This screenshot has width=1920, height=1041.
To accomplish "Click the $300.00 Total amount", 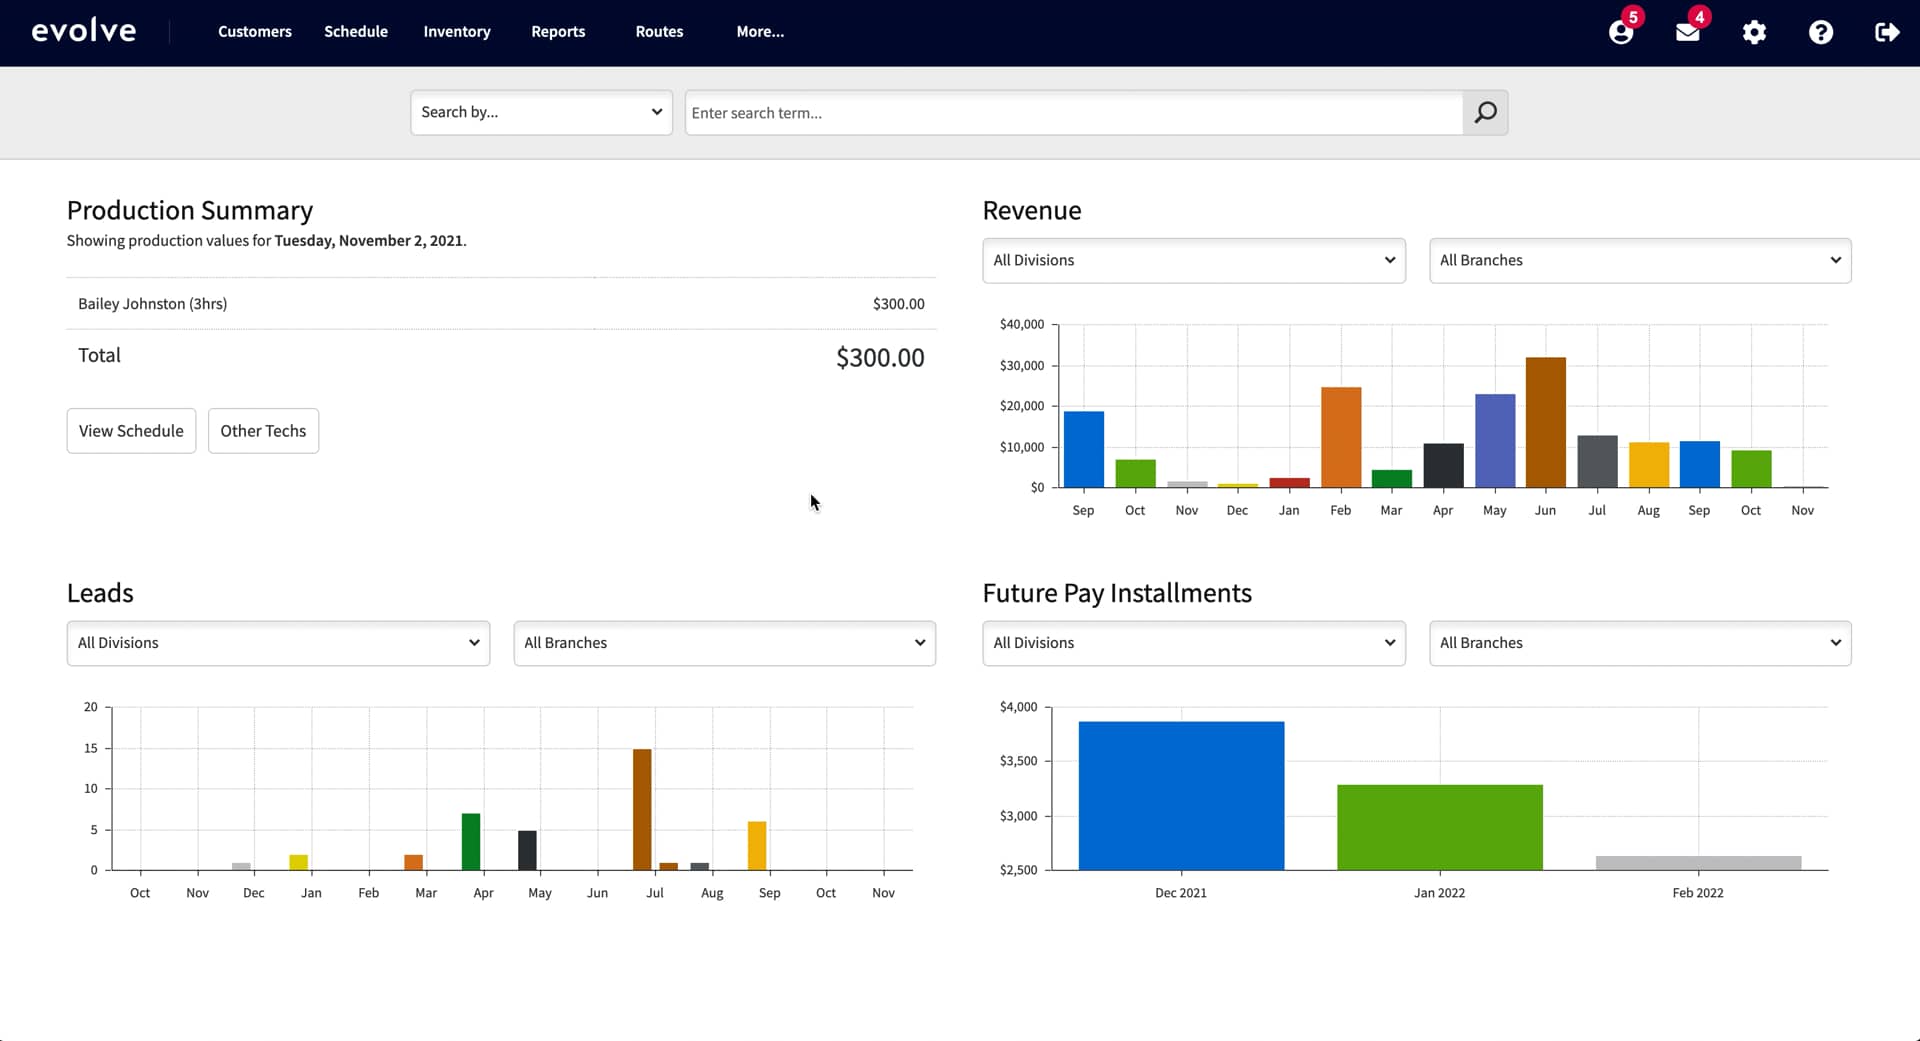I will [880, 357].
